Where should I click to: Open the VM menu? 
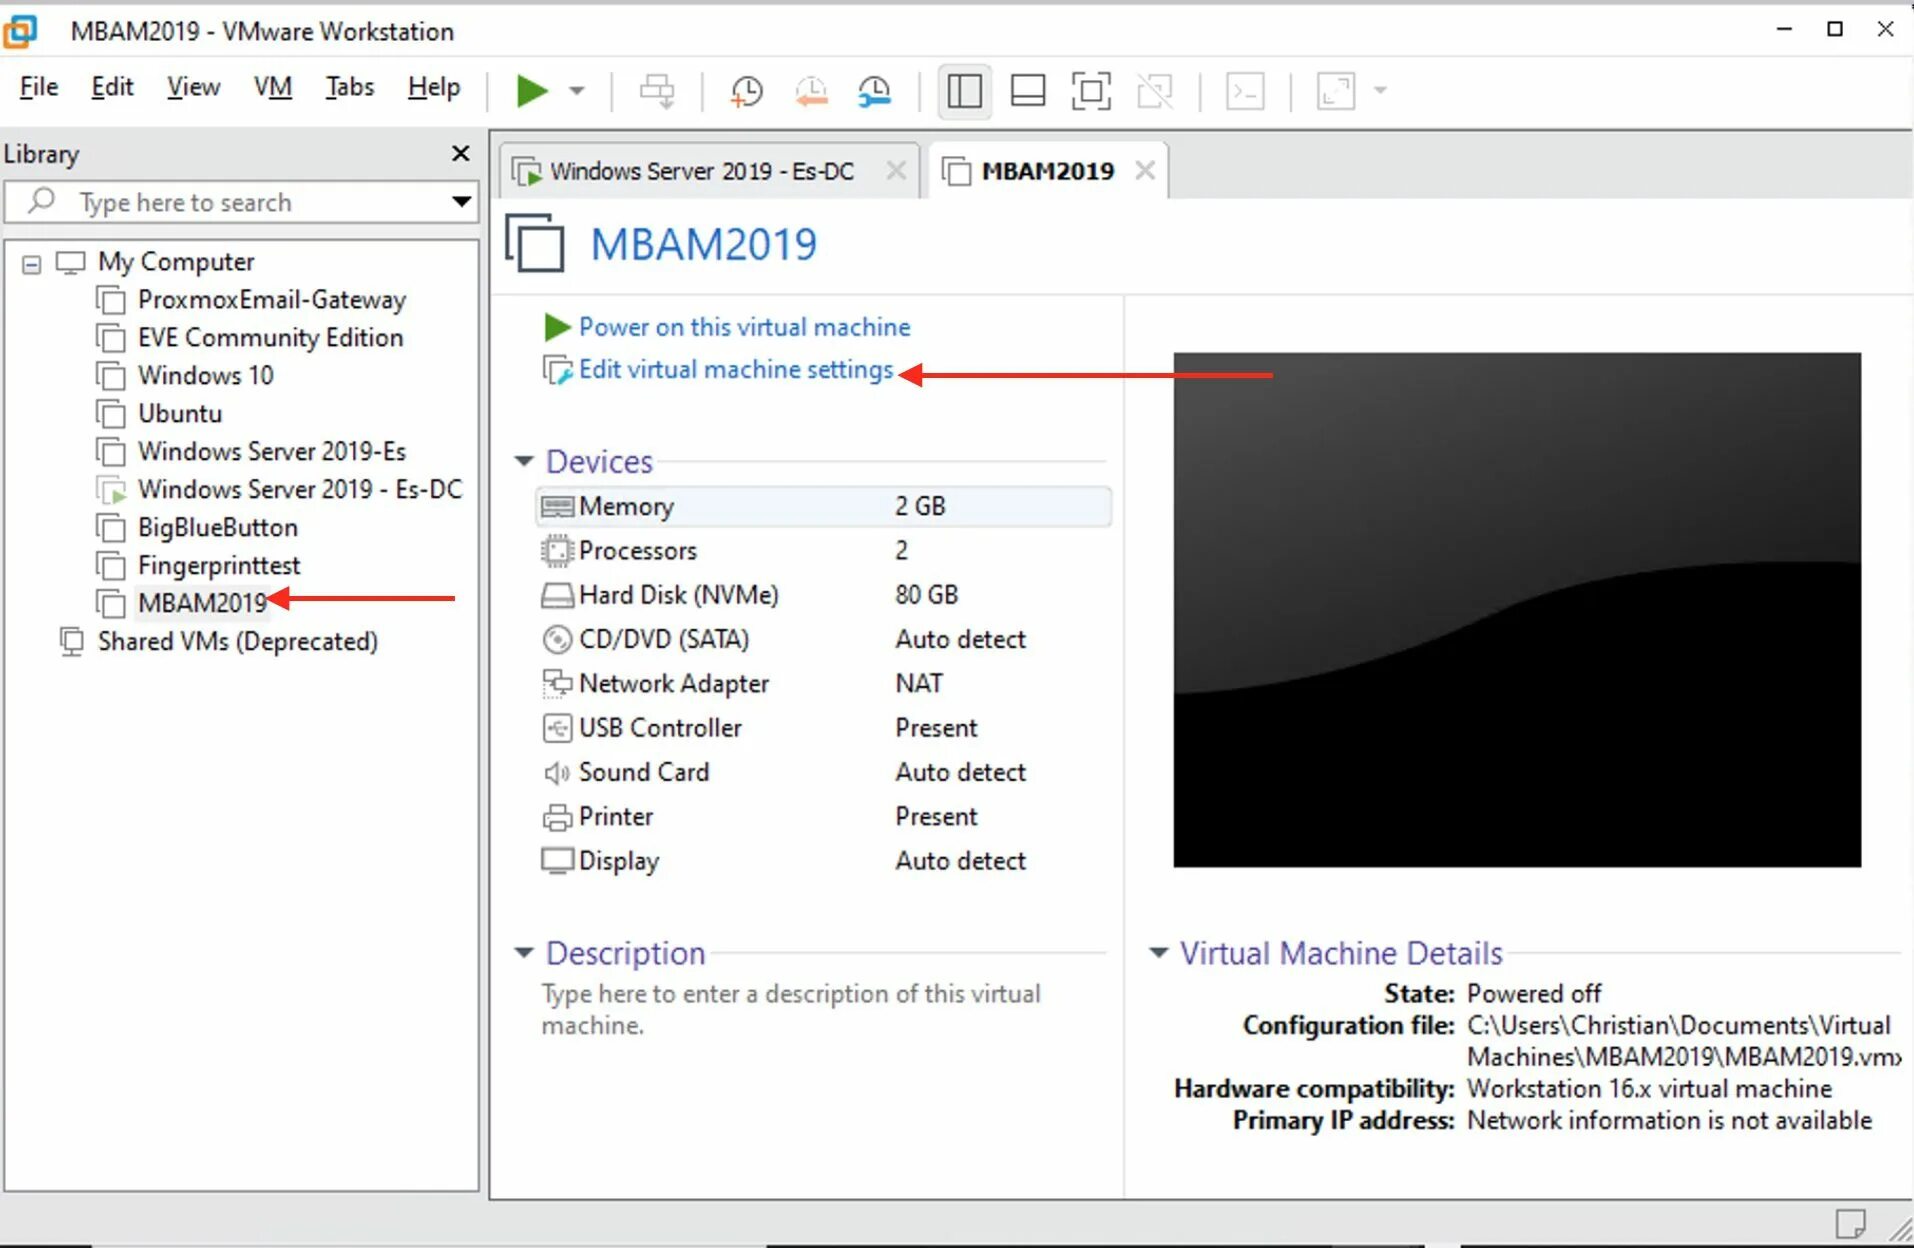pyautogui.click(x=273, y=87)
